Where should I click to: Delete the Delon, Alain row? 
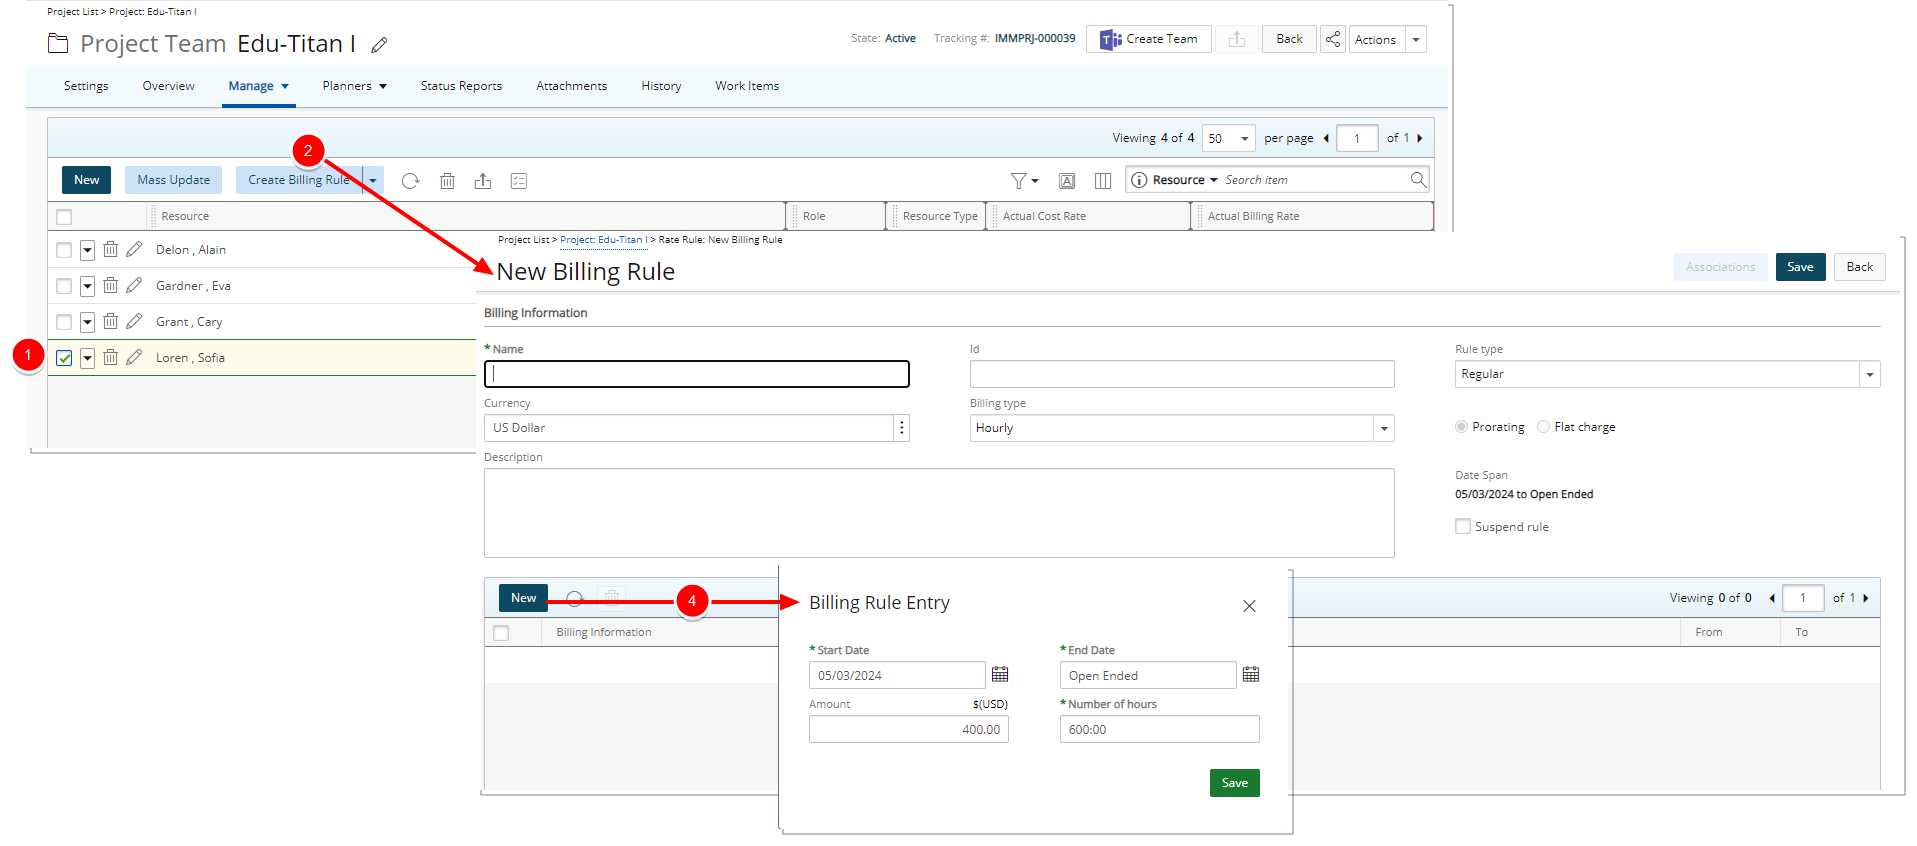click(111, 249)
